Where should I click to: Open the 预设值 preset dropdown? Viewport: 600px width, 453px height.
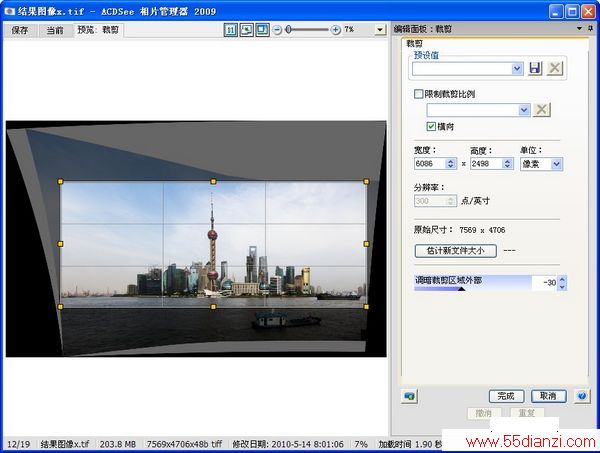point(517,69)
